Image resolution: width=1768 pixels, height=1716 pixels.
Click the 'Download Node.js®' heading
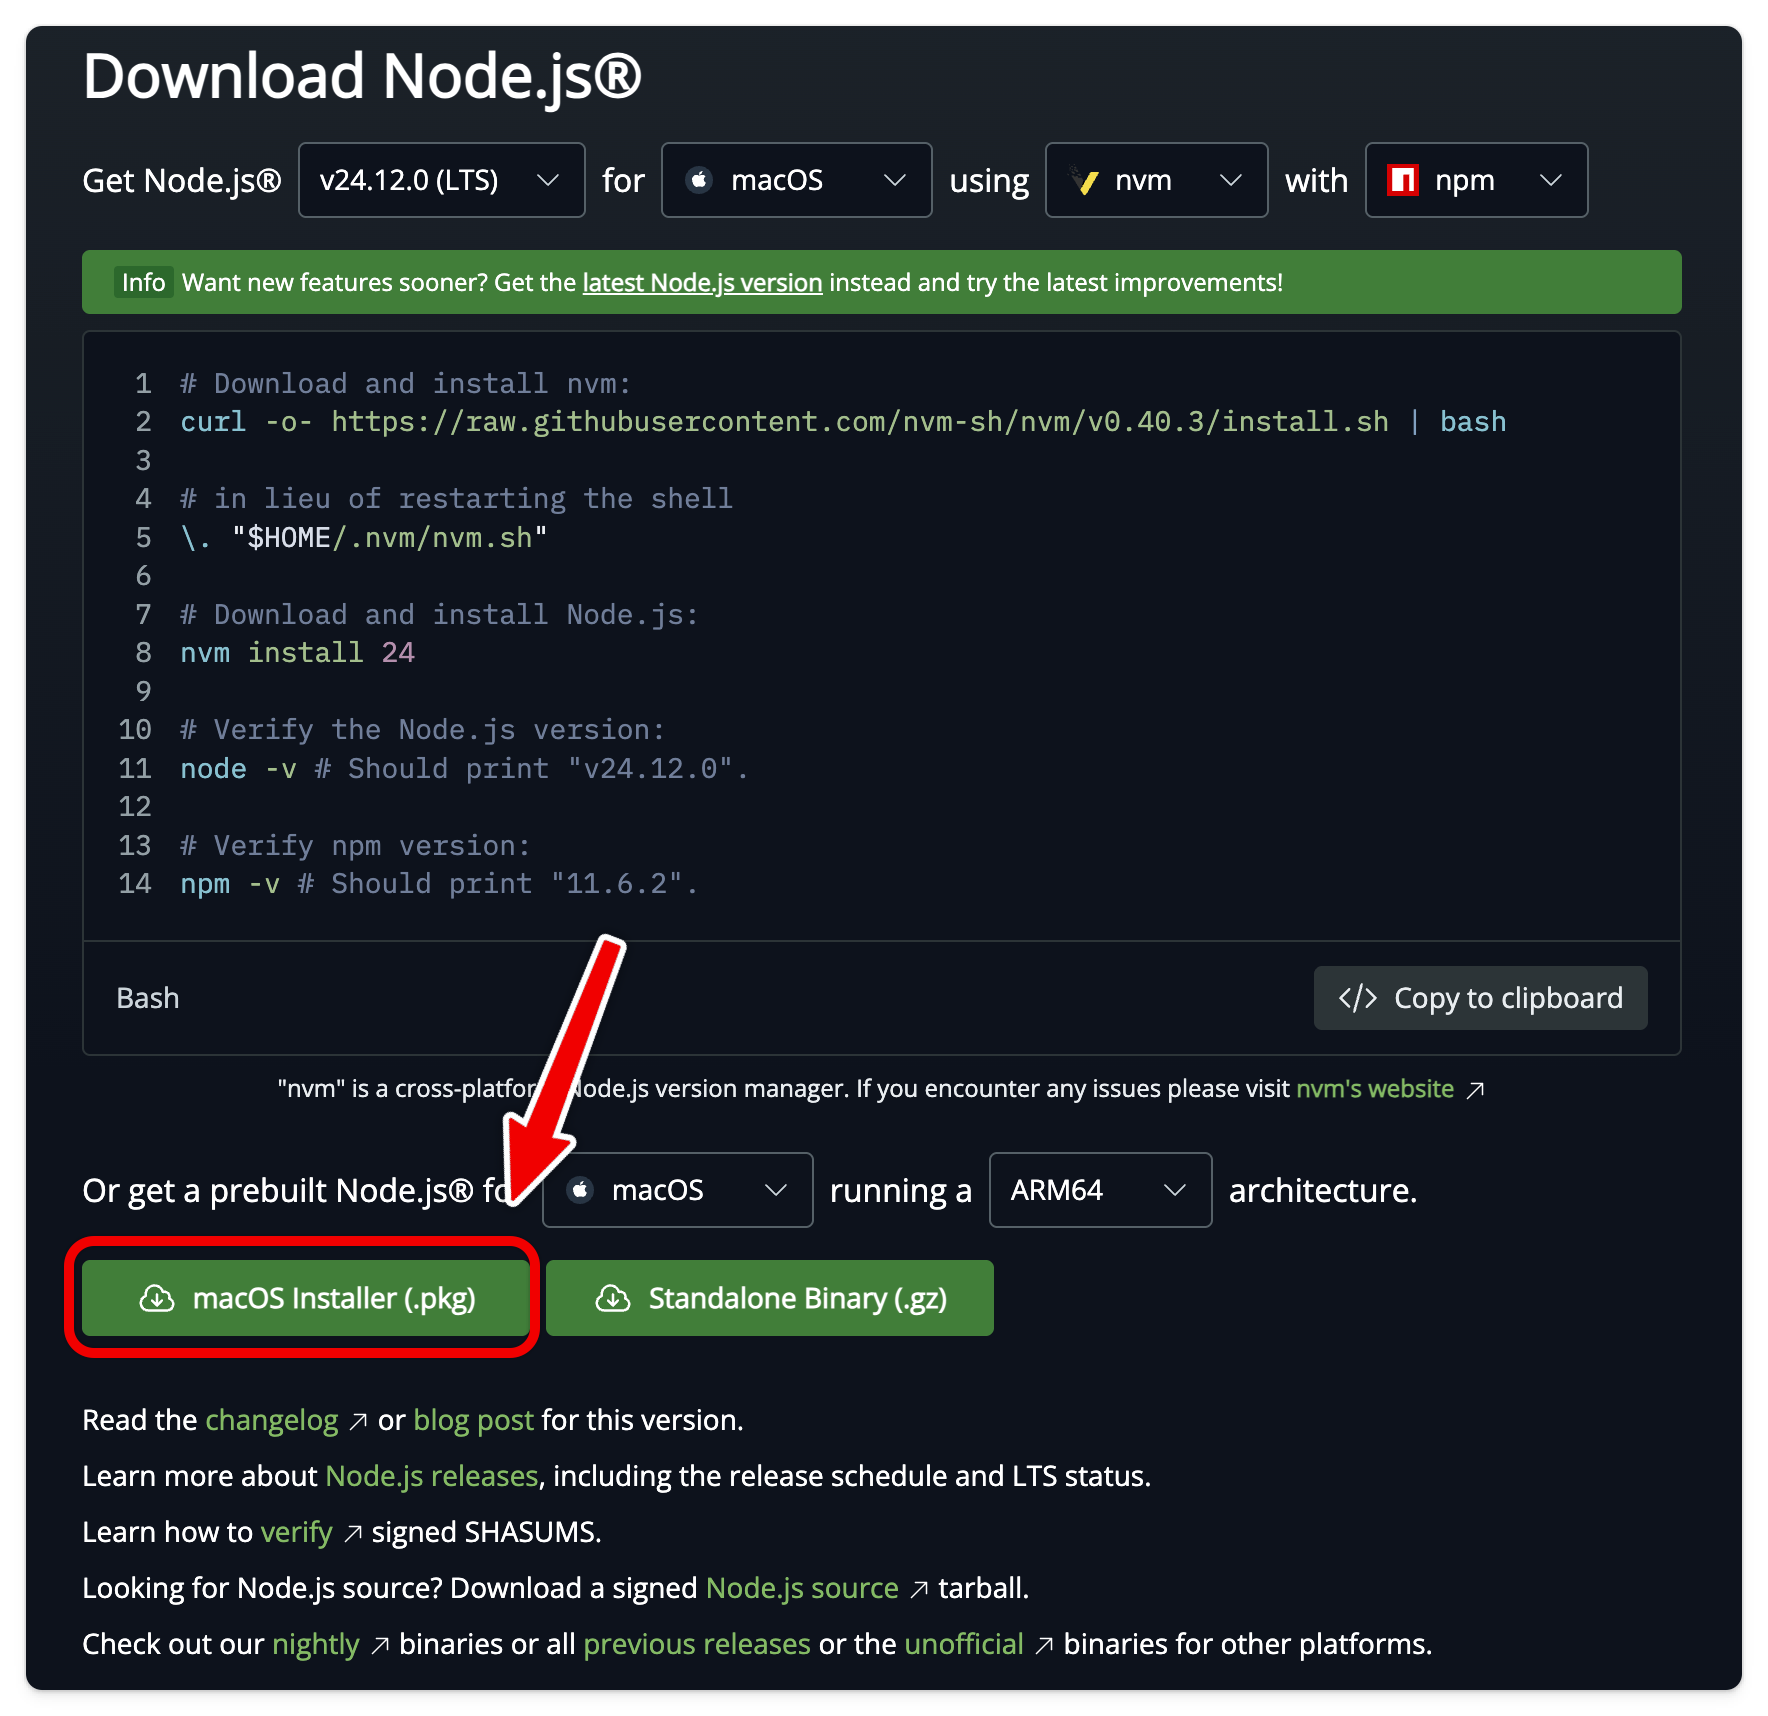click(x=362, y=77)
